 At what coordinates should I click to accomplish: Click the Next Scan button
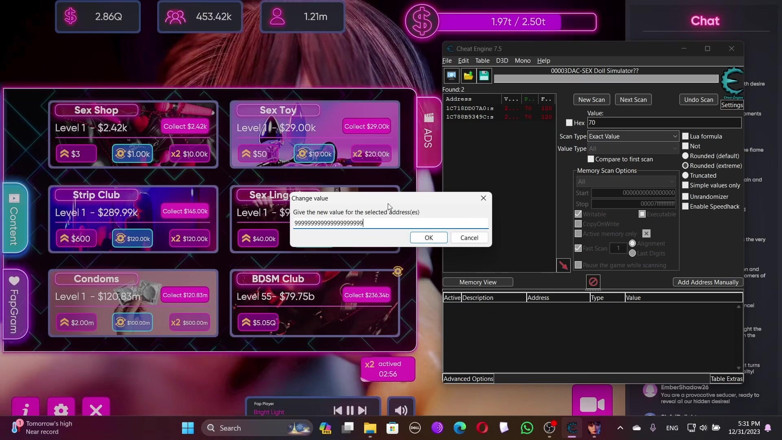tap(633, 99)
